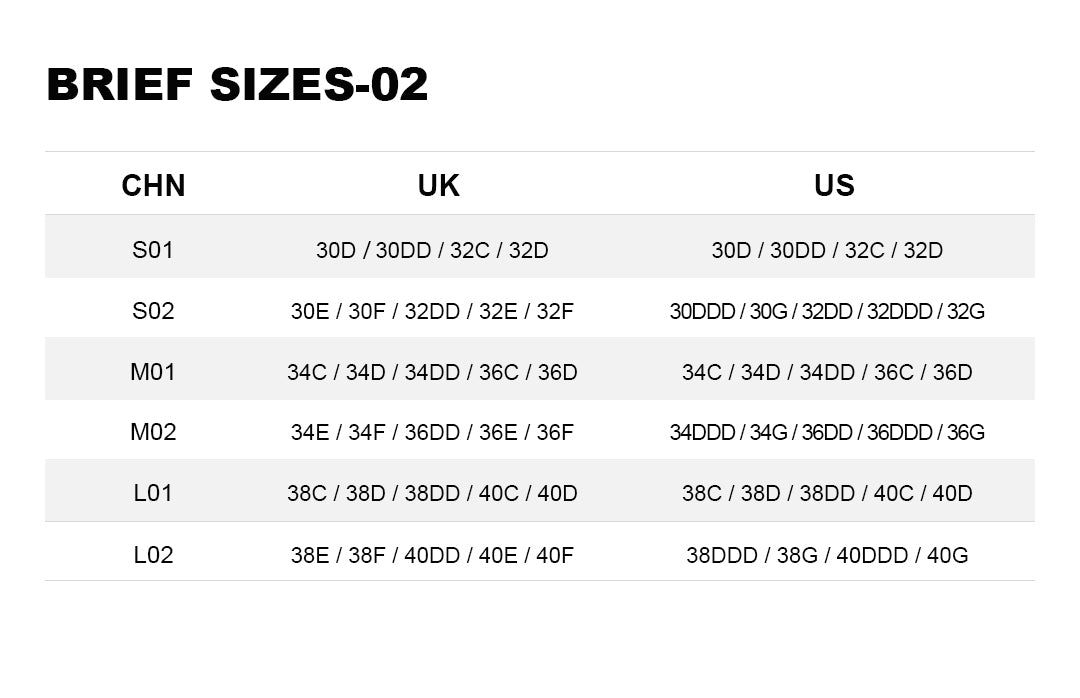Viewport: 1080px width, 698px height.
Task: Select the M02 size label
Action: click(x=153, y=432)
